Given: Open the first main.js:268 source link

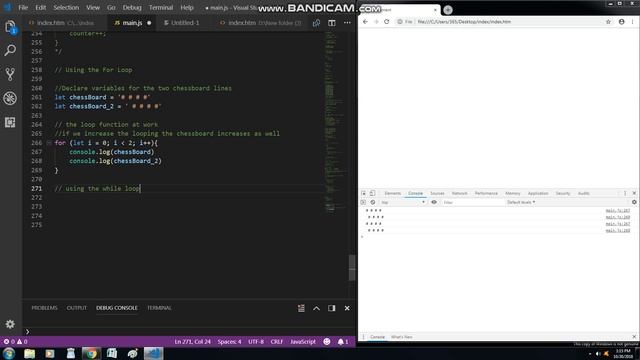Looking at the screenshot, I should tap(618, 217).
